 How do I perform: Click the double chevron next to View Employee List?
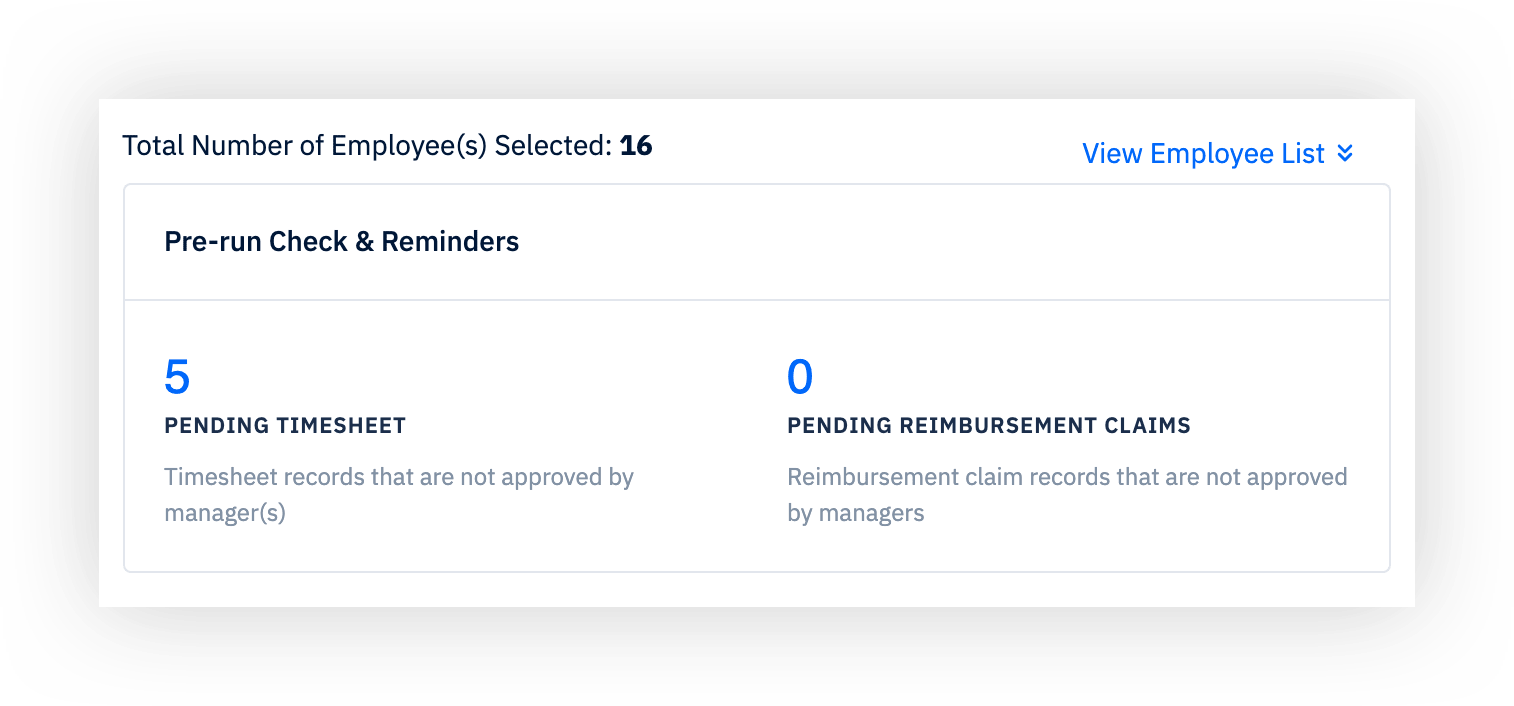[x=1345, y=153]
